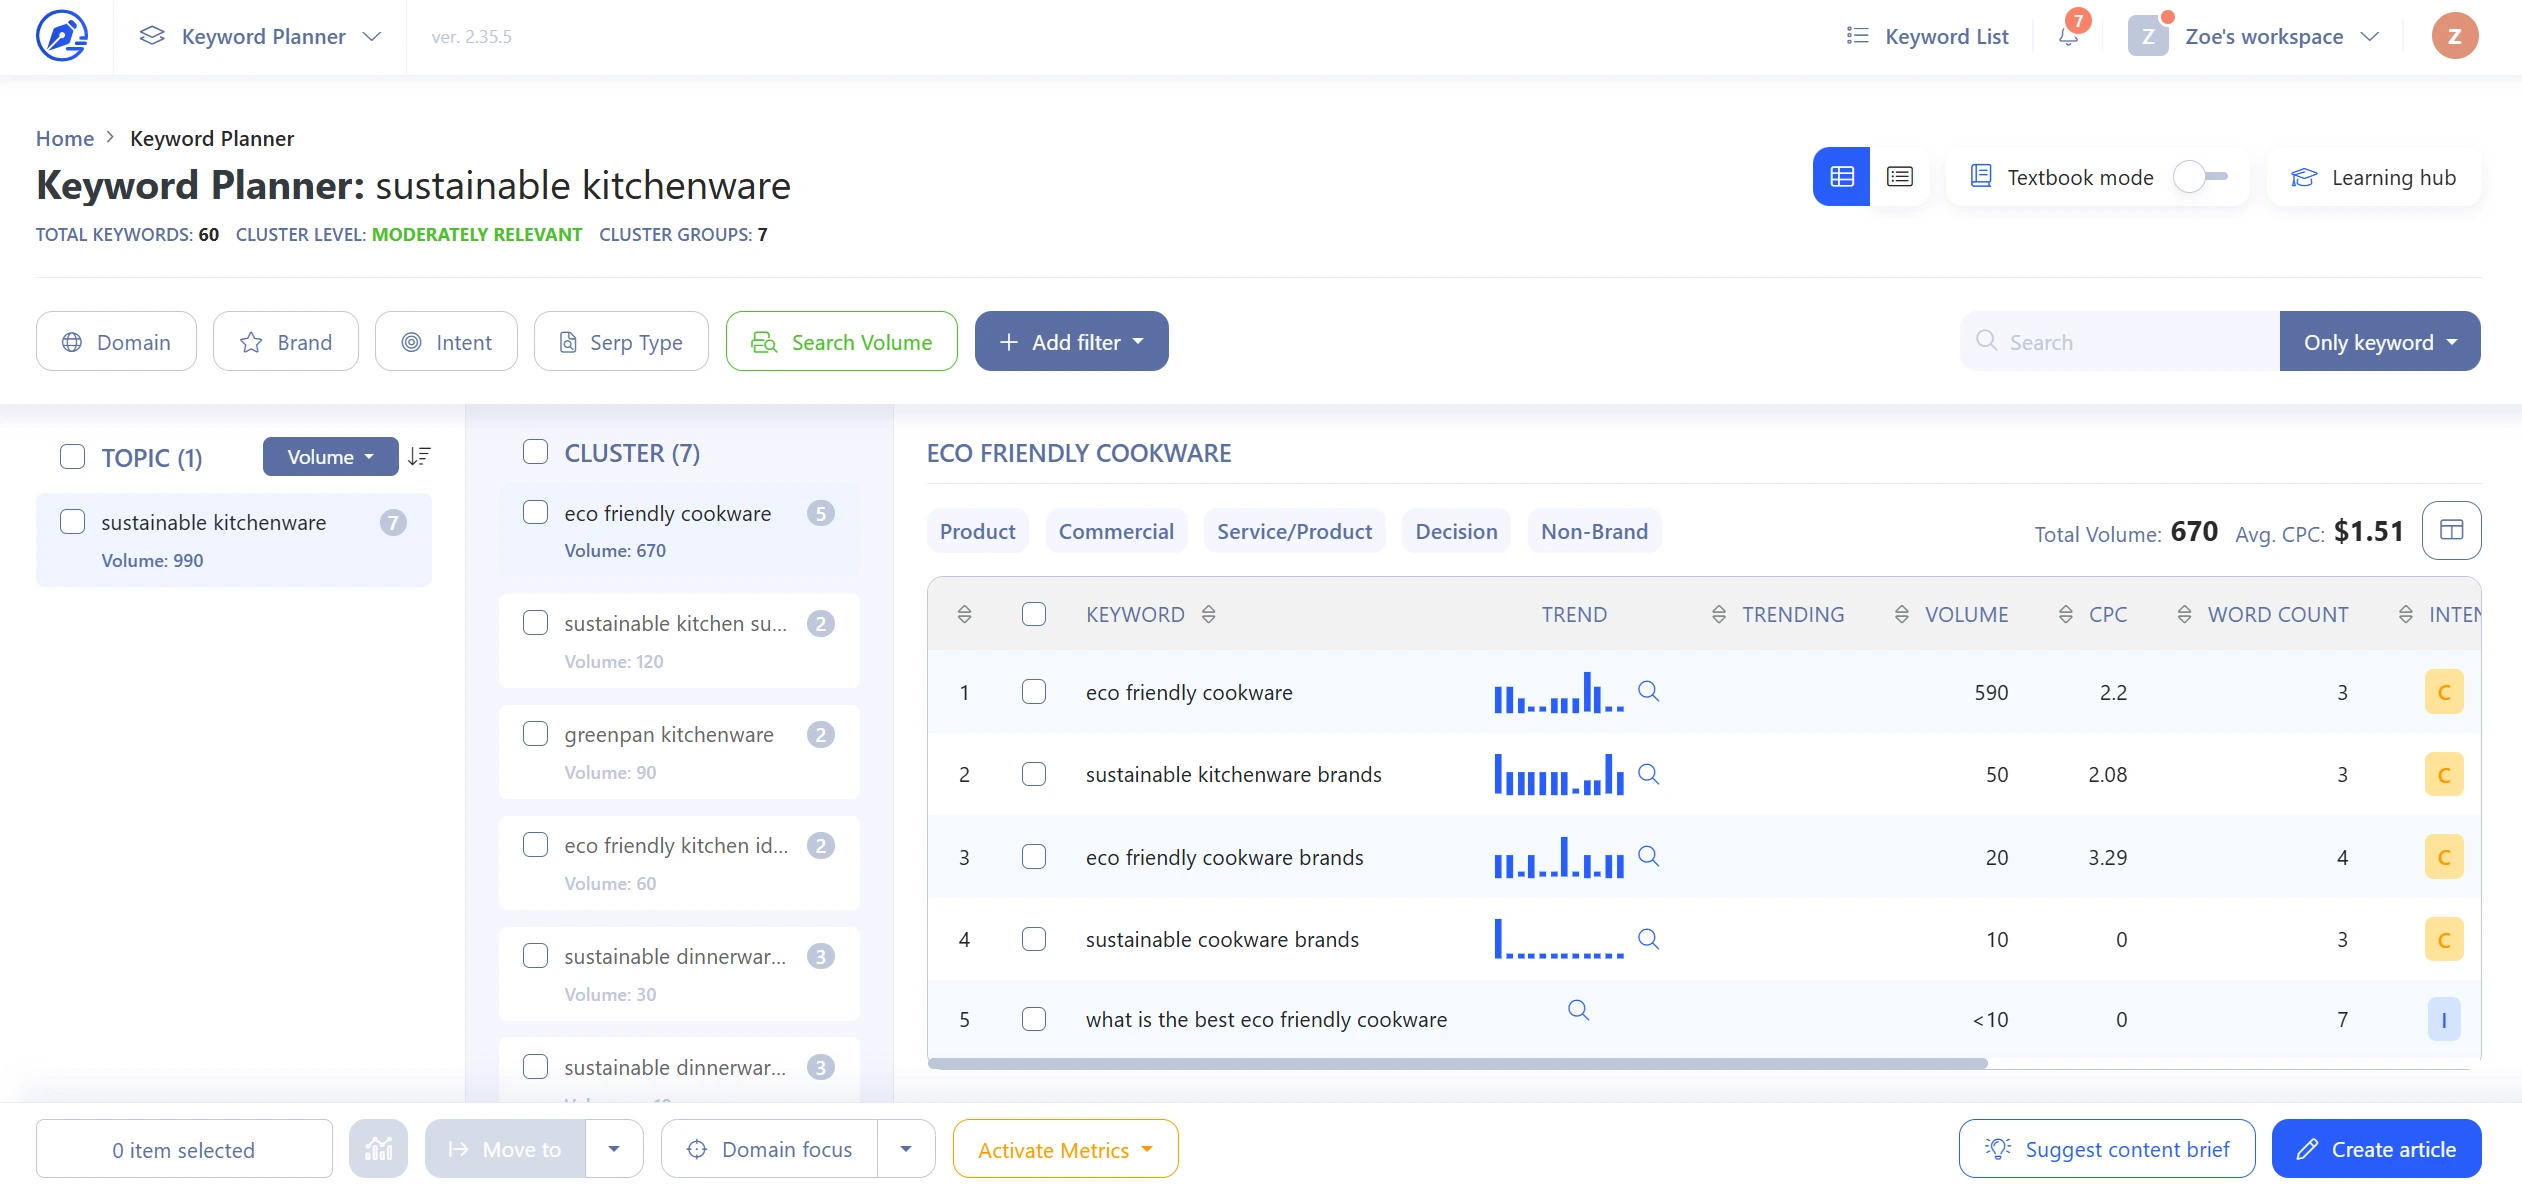2522x1191 pixels.
Task: Click the Domain filter button
Action: tap(116, 341)
